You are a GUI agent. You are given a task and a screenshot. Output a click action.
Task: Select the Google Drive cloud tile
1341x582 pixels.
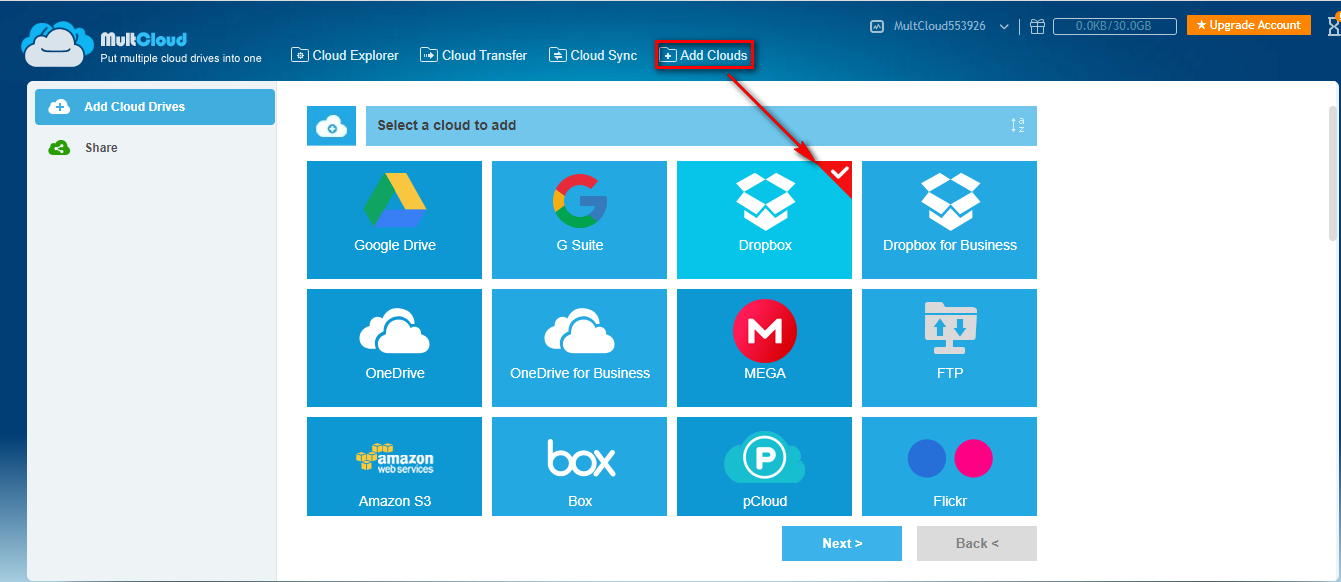394,220
